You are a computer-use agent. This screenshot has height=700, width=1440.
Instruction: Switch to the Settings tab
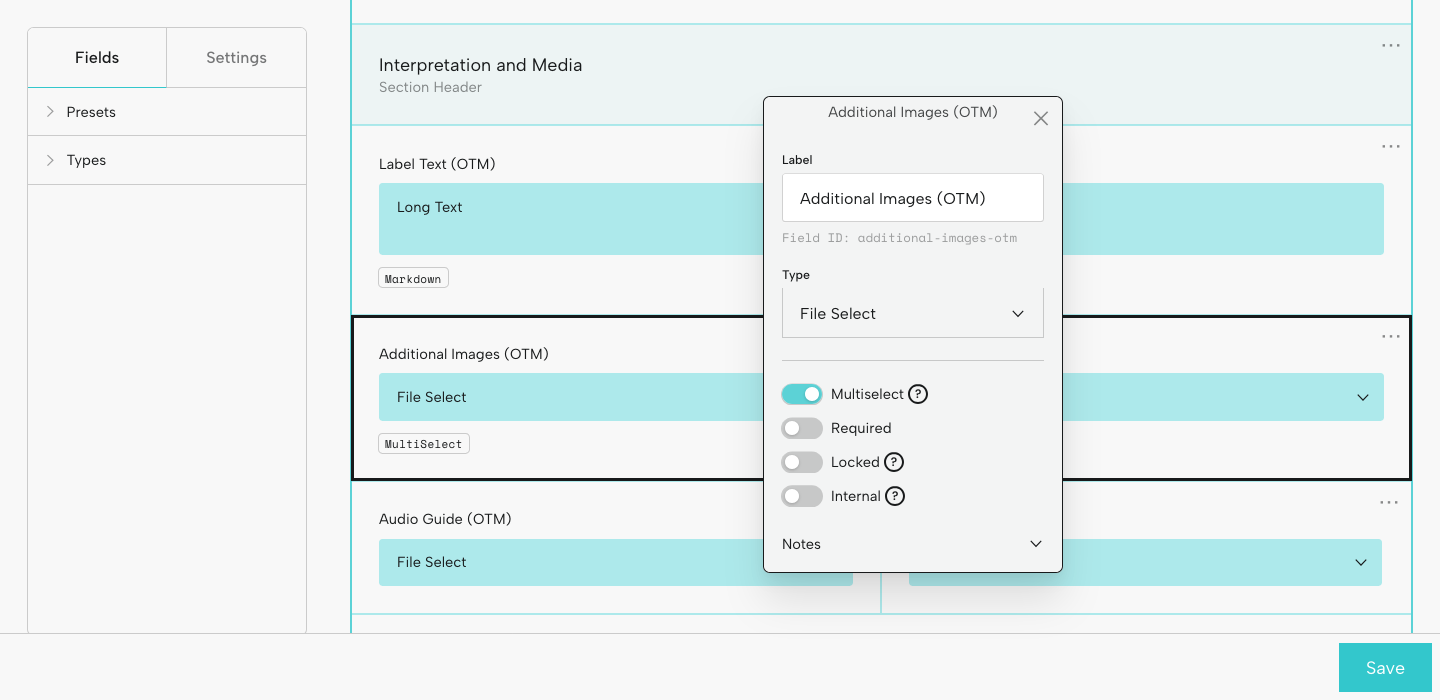point(236,58)
